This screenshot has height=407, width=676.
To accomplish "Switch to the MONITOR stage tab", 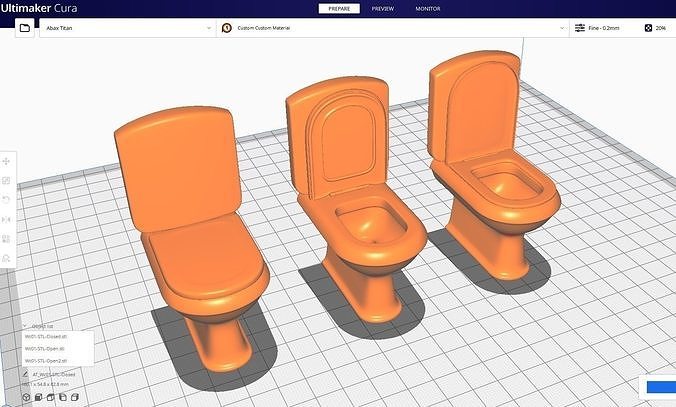I will (428, 9).
